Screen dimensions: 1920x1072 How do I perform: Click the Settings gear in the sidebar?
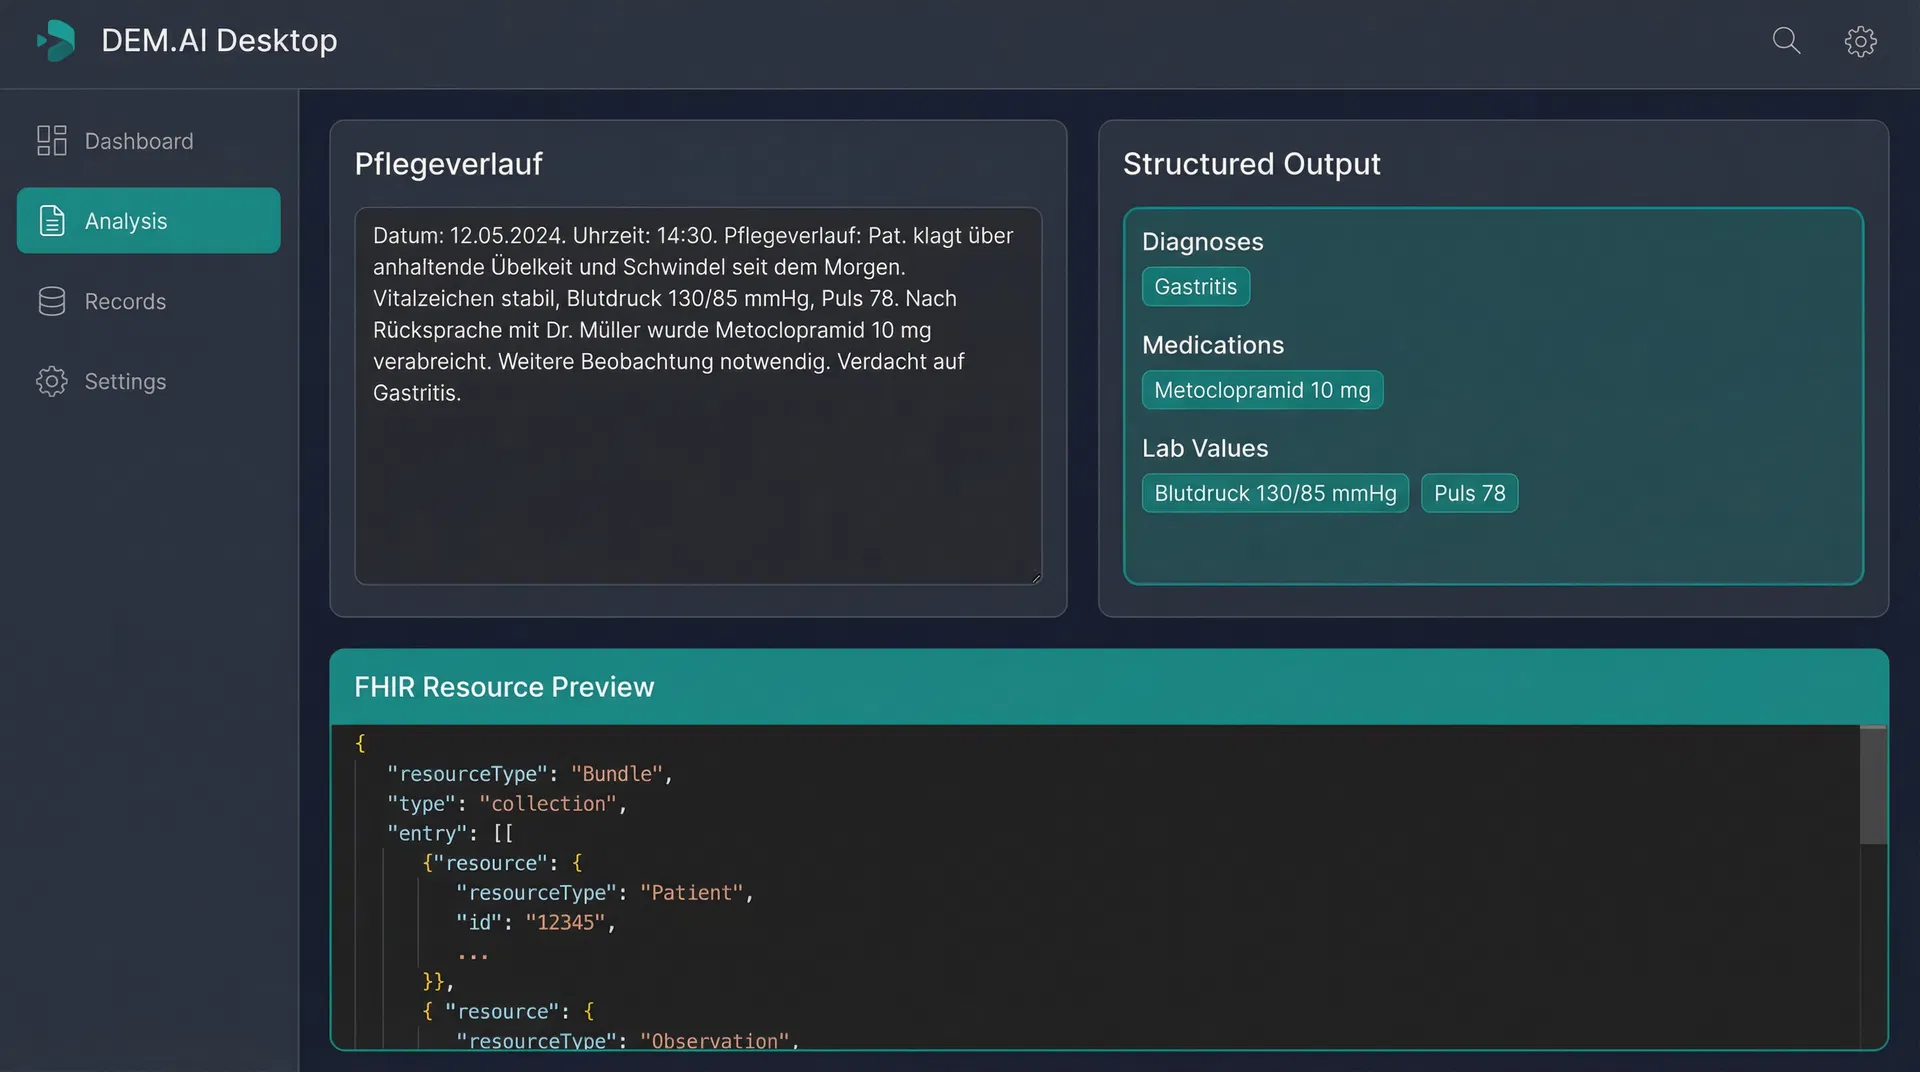coord(51,381)
